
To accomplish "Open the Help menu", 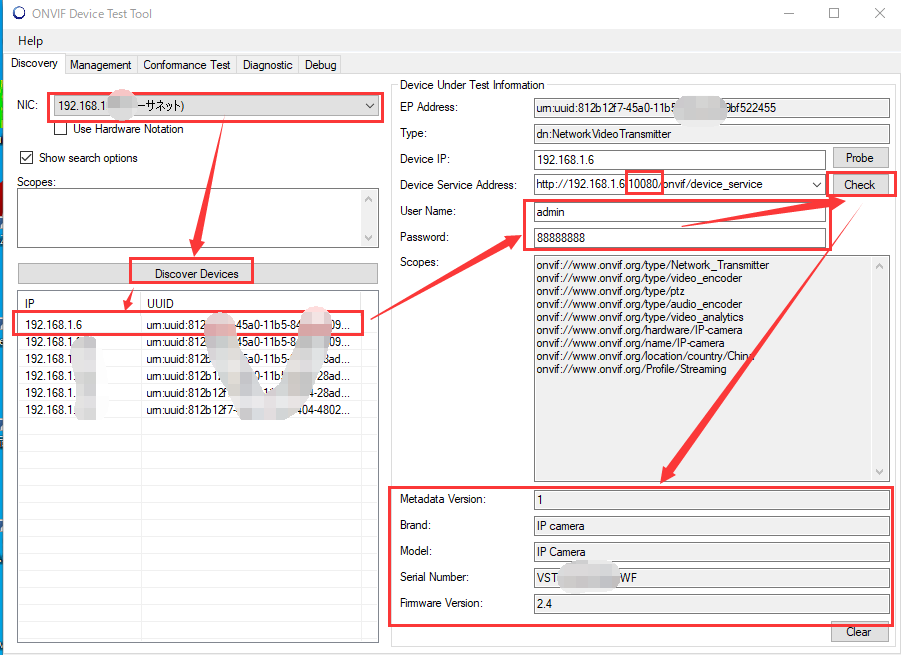I will (30, 41).
